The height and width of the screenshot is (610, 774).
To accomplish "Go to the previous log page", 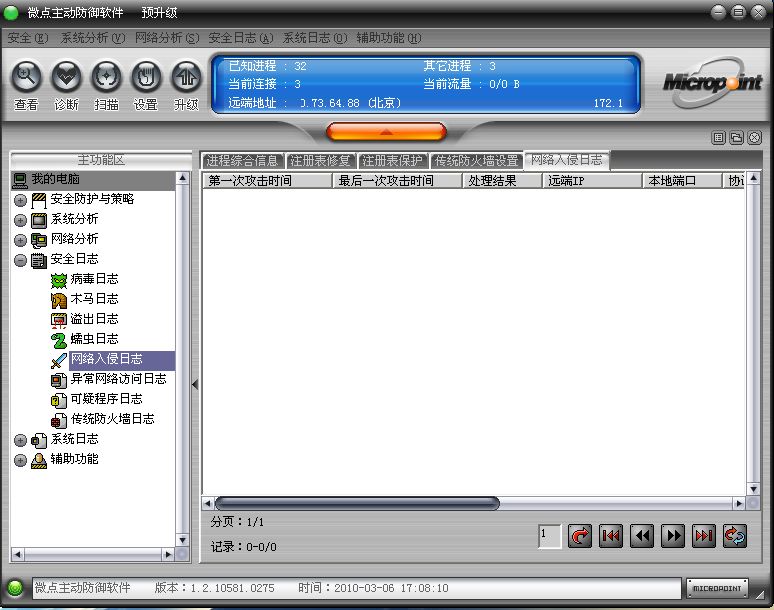I will point(642,536).
